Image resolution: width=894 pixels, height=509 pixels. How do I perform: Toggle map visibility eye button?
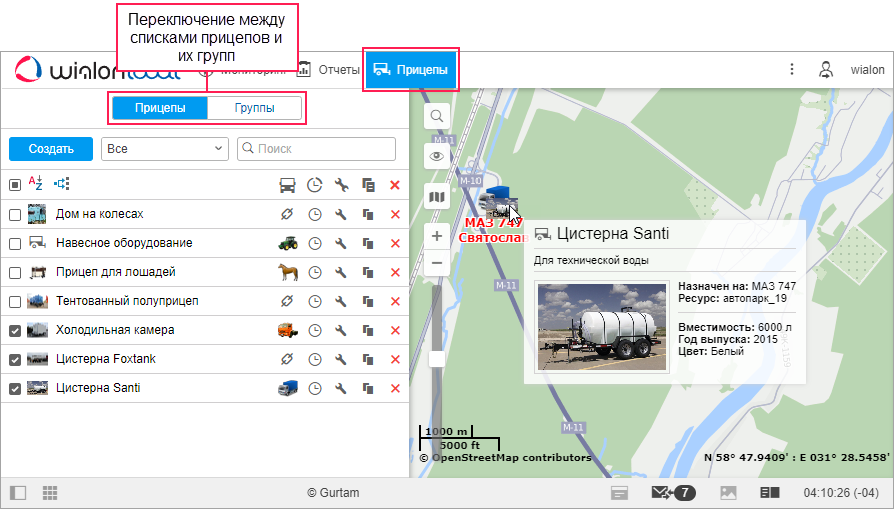click(x=437, y=156)
